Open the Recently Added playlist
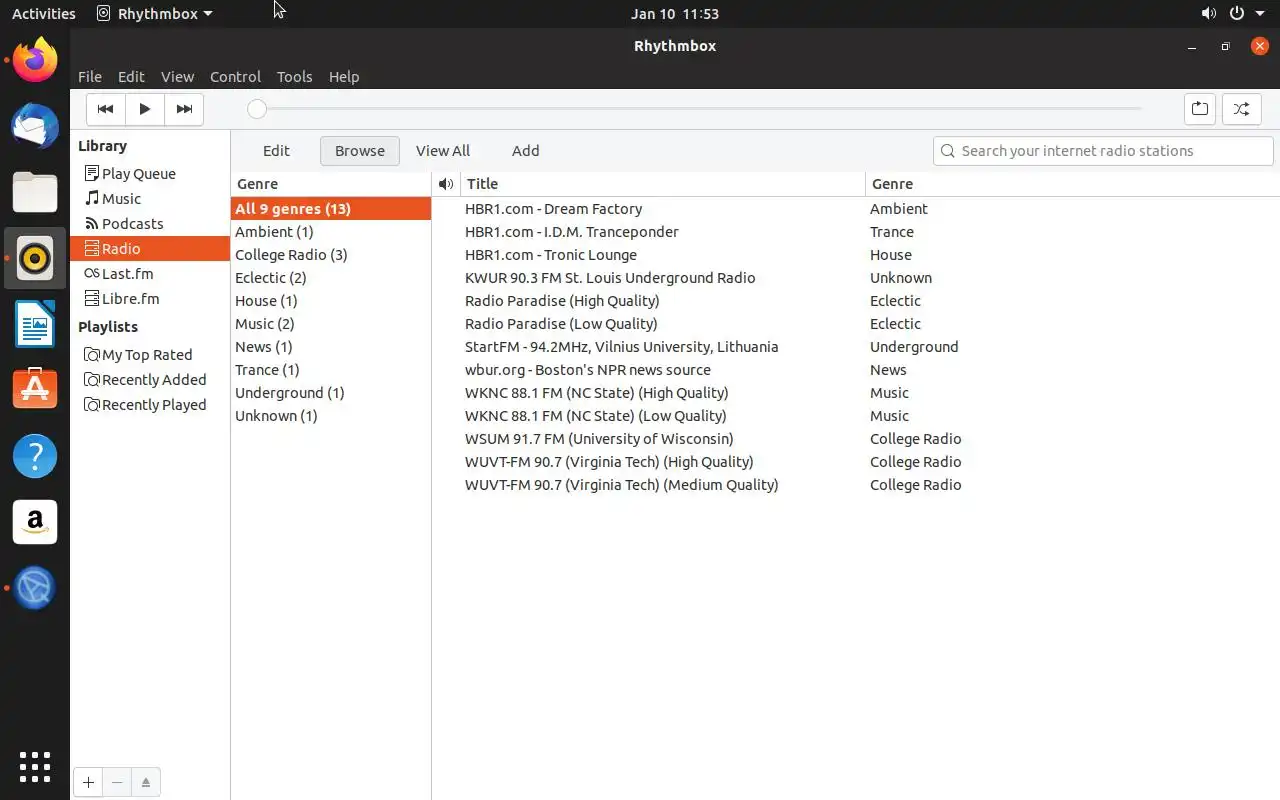The image size is (1280, 800). 150,379
